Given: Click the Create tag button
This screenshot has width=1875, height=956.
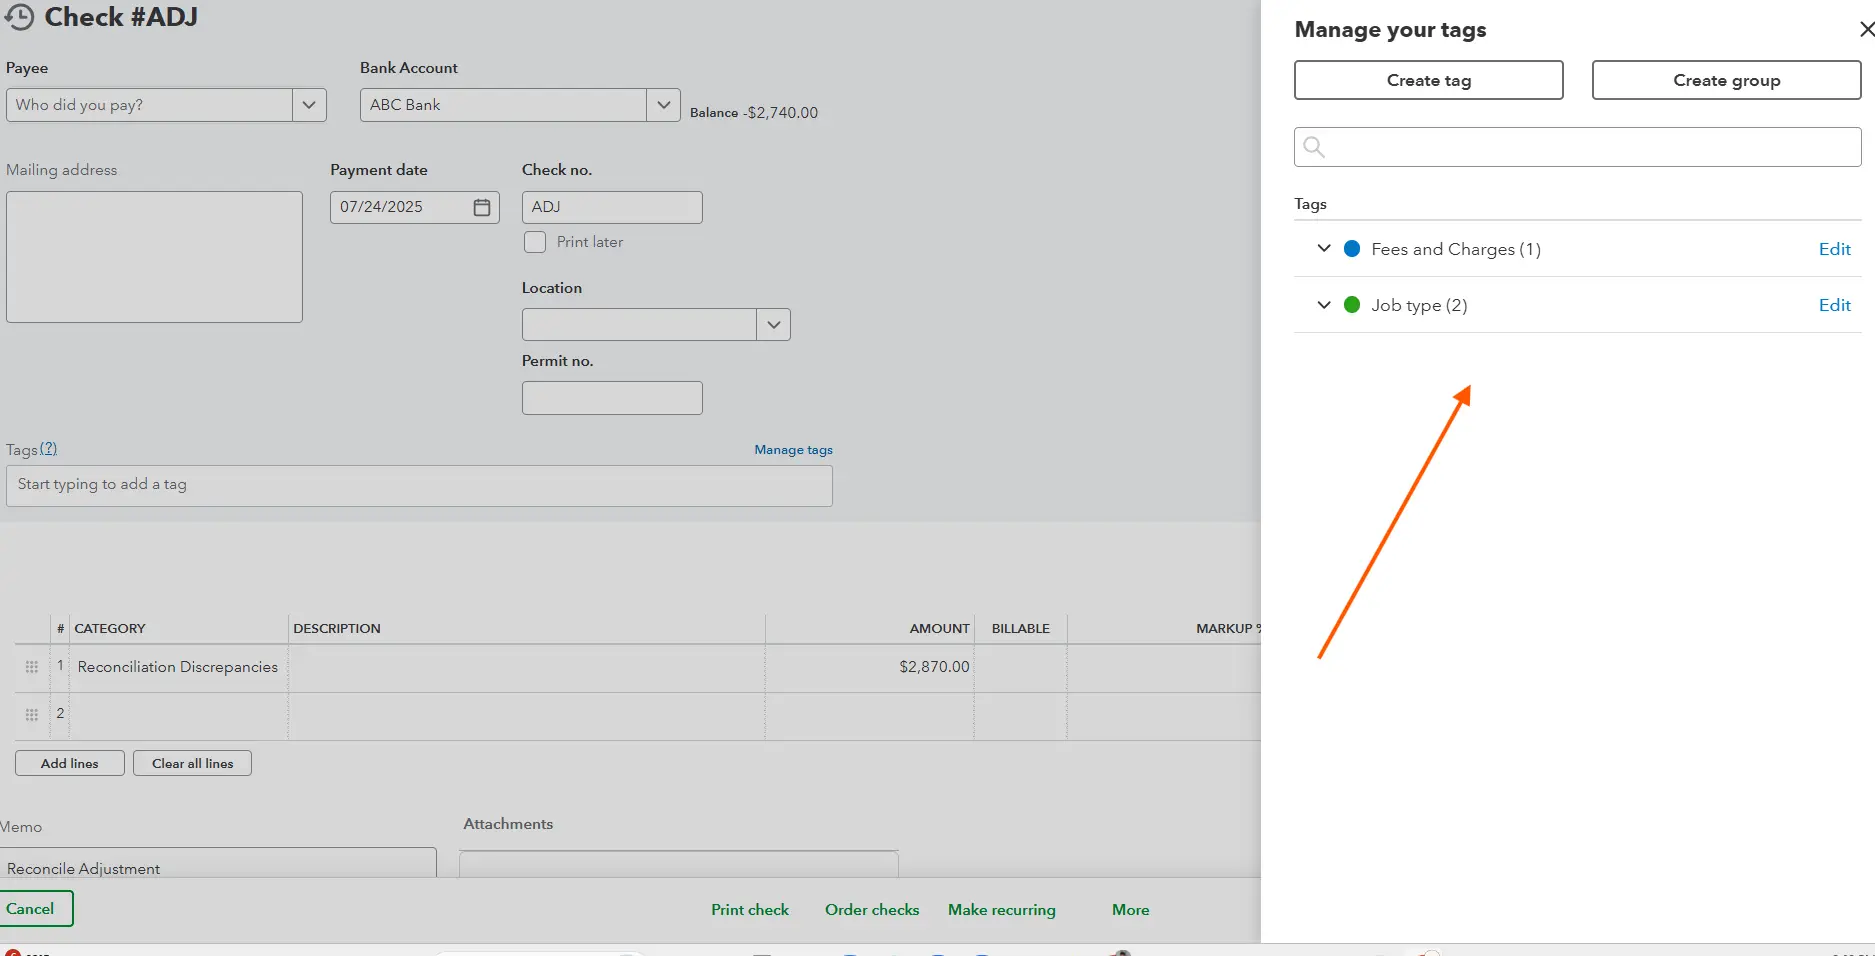Looking at the screenshot, I should (1428, 80).
